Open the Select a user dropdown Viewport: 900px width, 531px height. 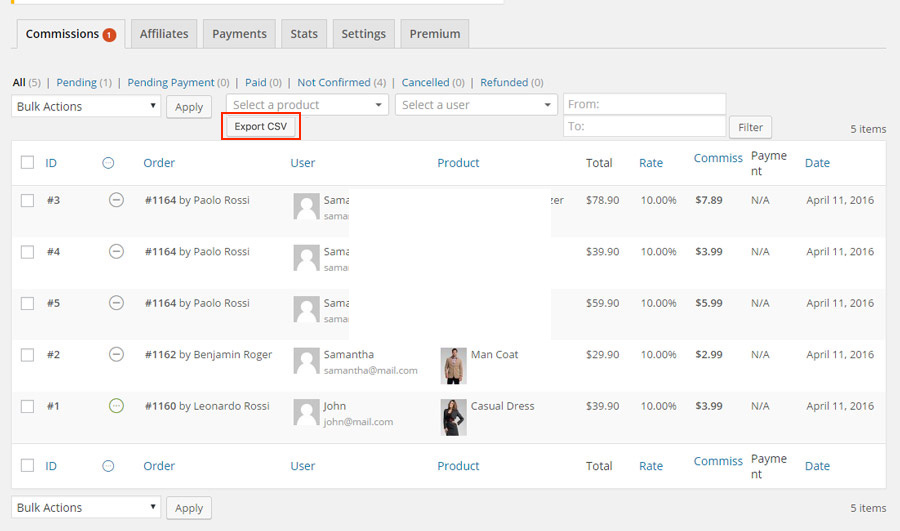[x=476, y=105]
